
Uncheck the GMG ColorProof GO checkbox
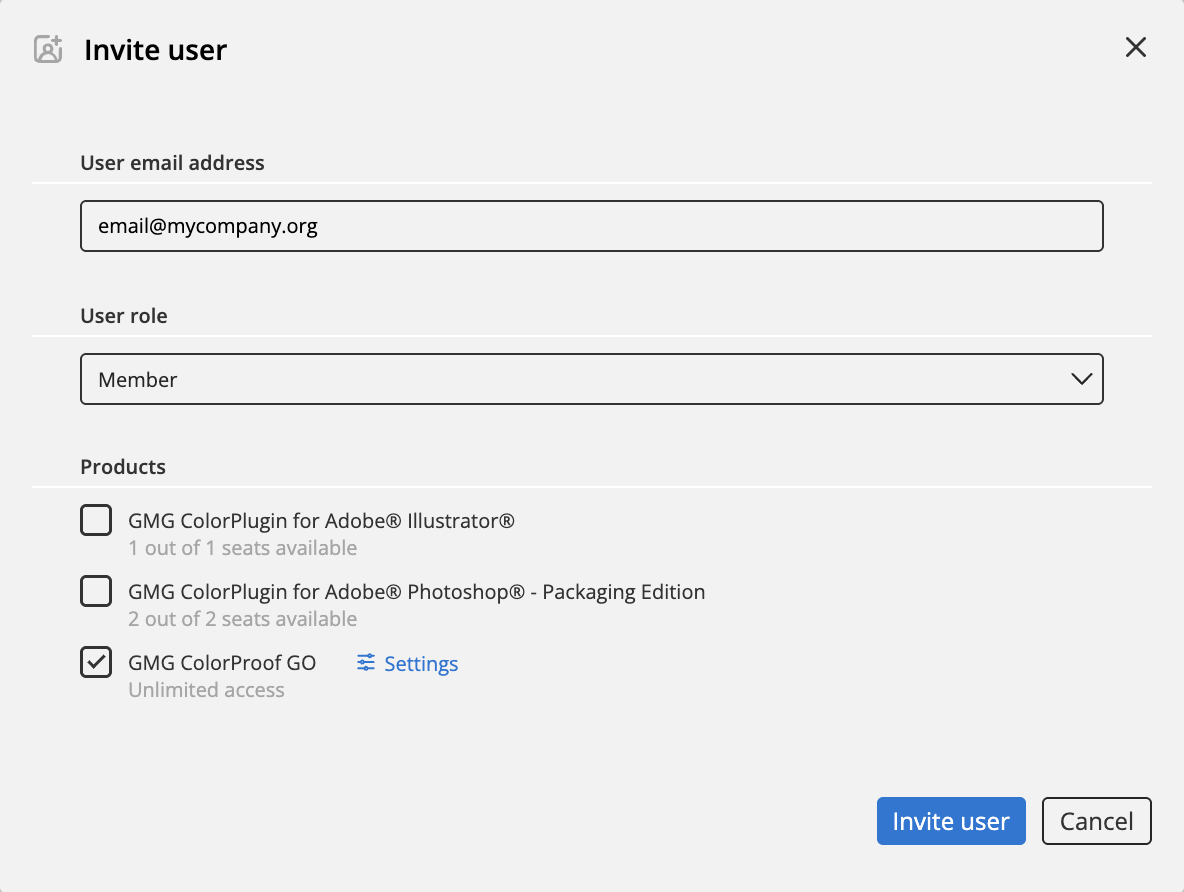click(96, 662)
